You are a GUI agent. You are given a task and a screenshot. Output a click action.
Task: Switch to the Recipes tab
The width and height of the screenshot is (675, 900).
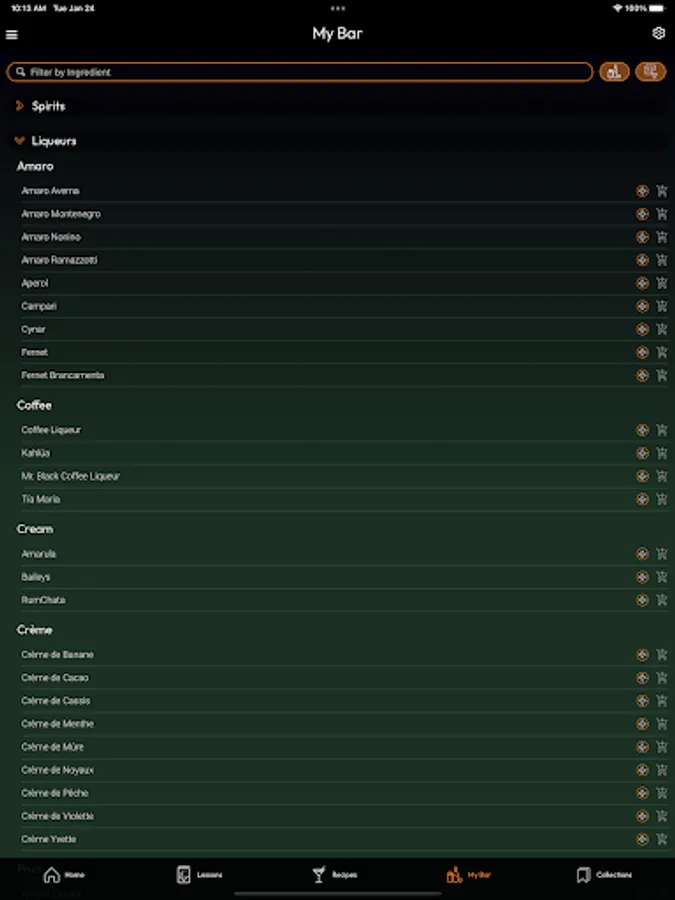click(x=335, y=875)
